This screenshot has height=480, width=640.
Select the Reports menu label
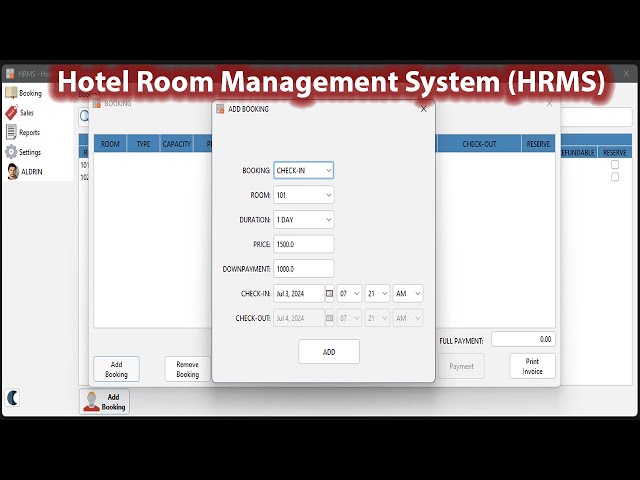click(x=29, y=133)
